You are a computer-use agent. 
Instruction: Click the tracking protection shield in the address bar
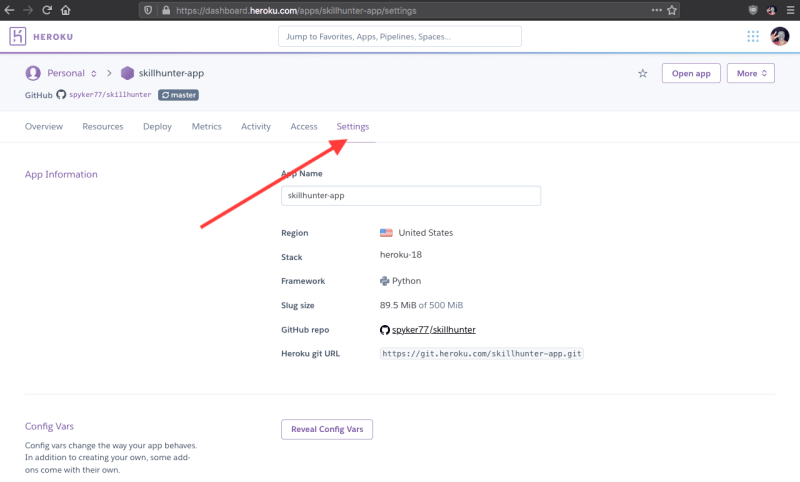pos(148,10)
